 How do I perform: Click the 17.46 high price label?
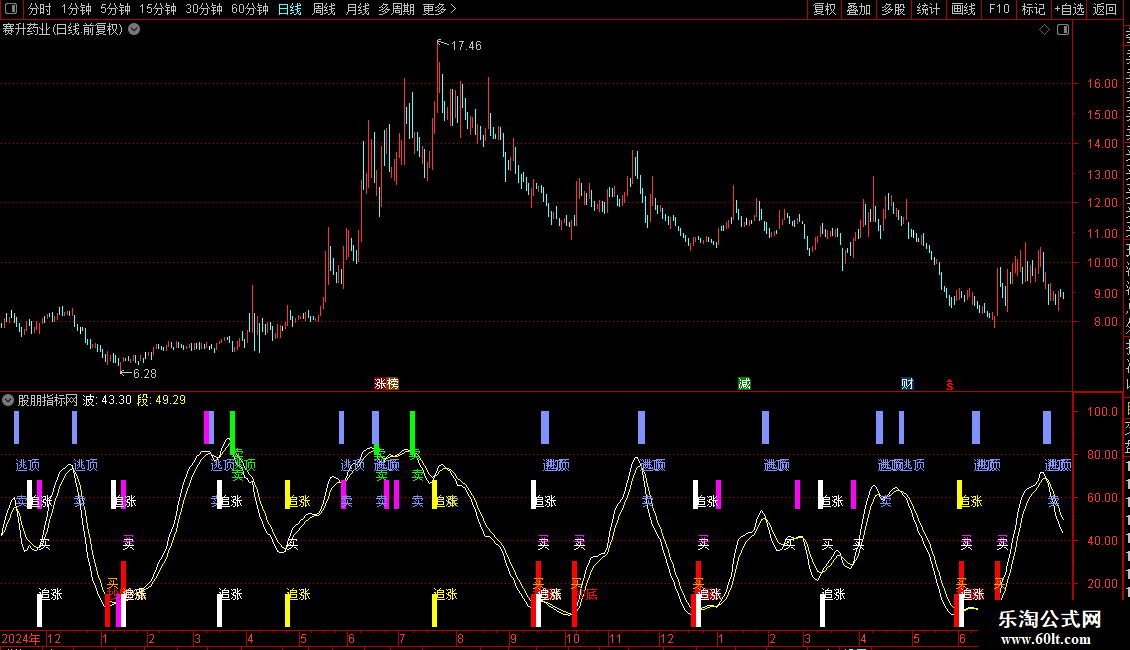tap(466, 46)
